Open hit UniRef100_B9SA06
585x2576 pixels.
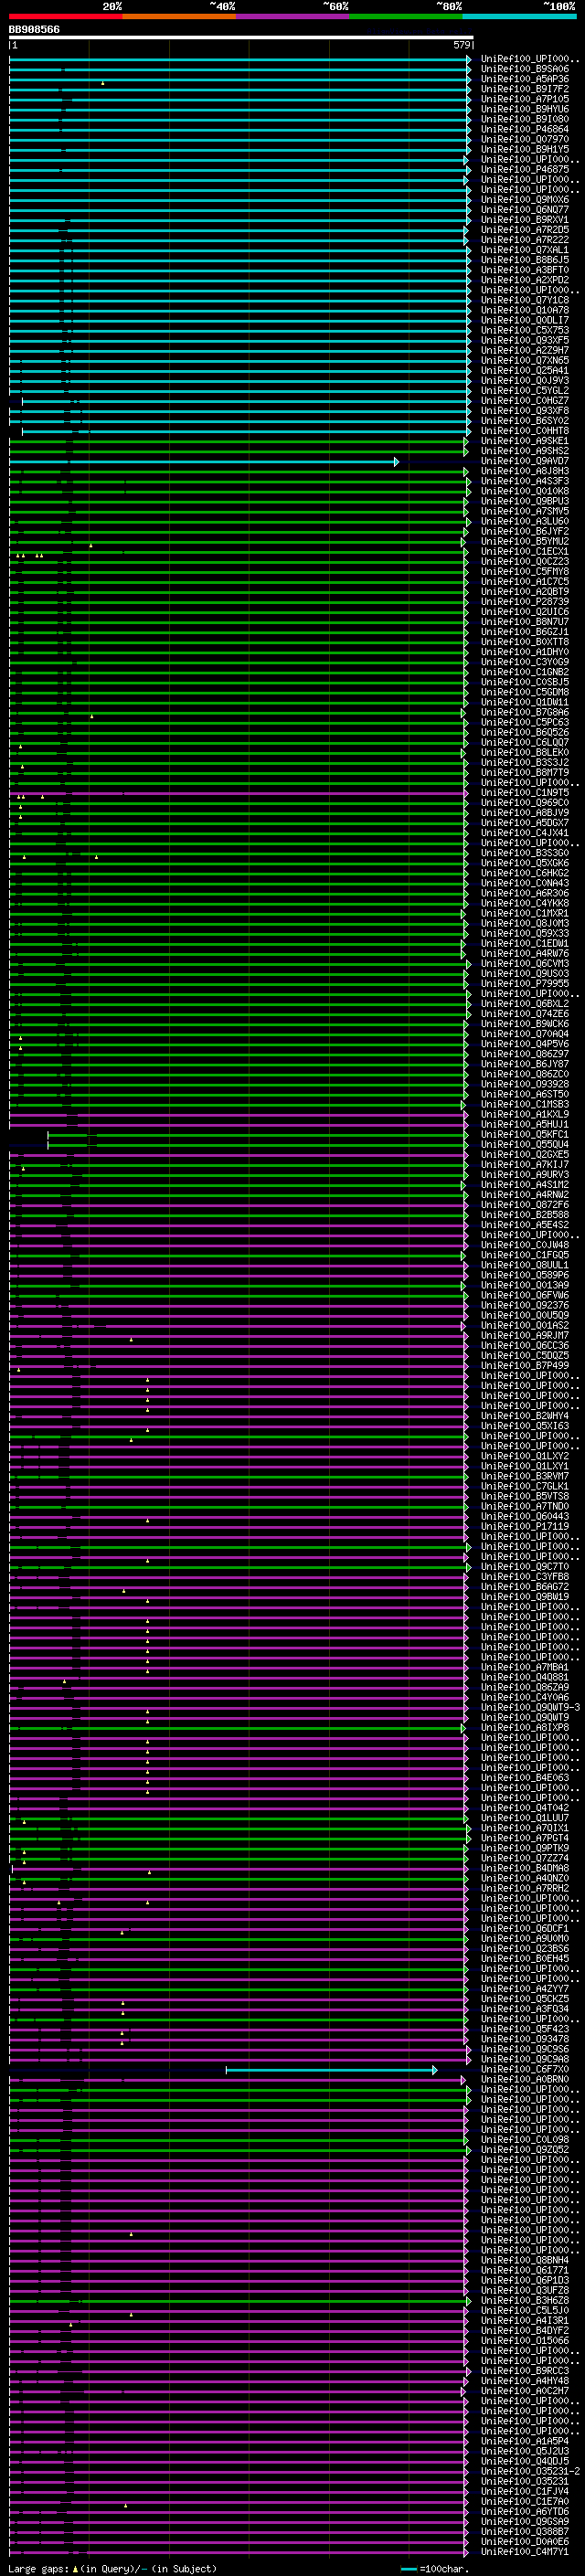[x=524, y=69]
